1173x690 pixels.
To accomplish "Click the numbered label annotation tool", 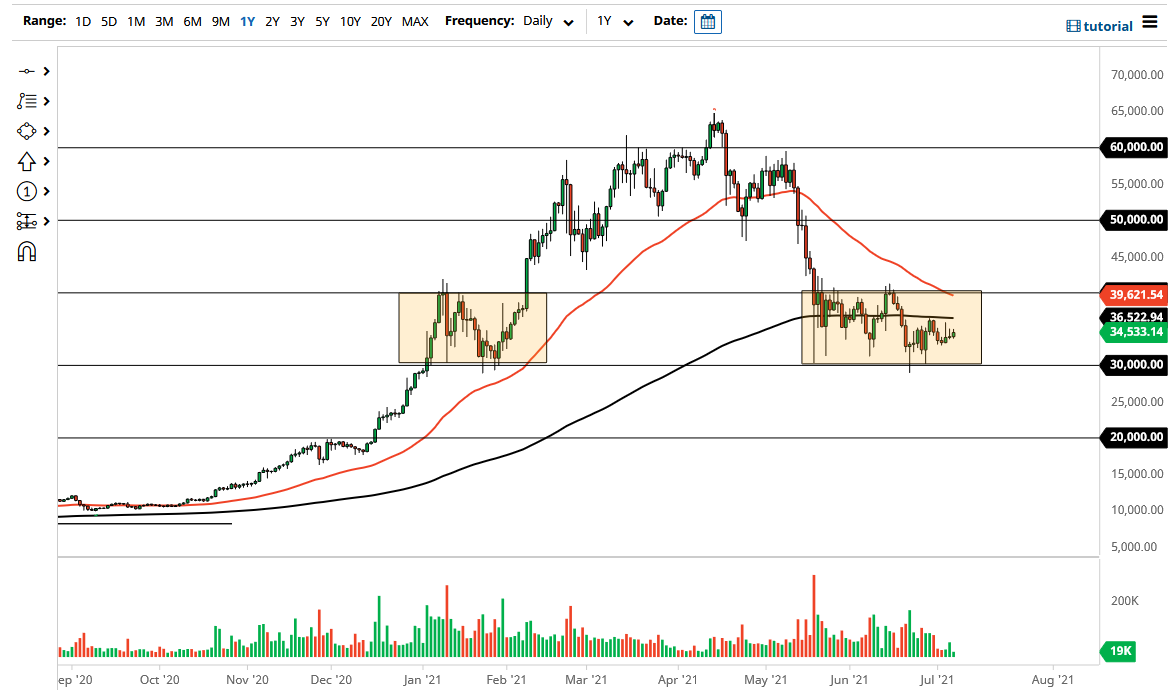I will coord(25,191).
